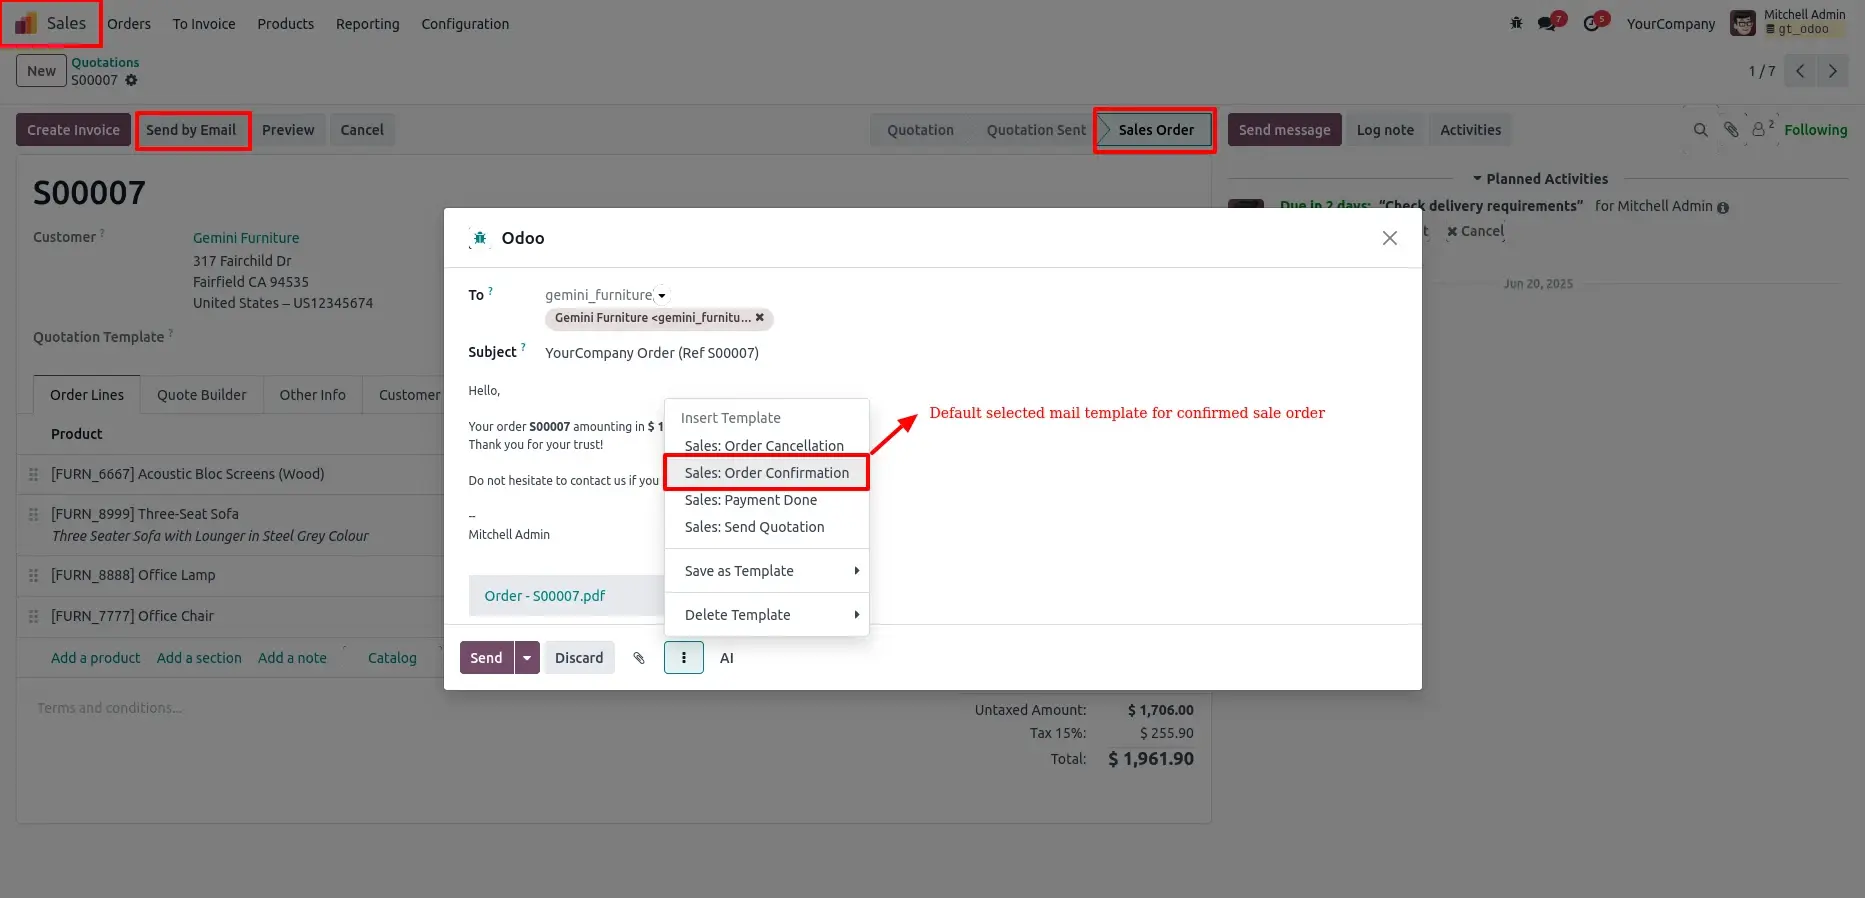Click the drag handle for Office Chair row
1865x898 pixels.
[33, 617]
